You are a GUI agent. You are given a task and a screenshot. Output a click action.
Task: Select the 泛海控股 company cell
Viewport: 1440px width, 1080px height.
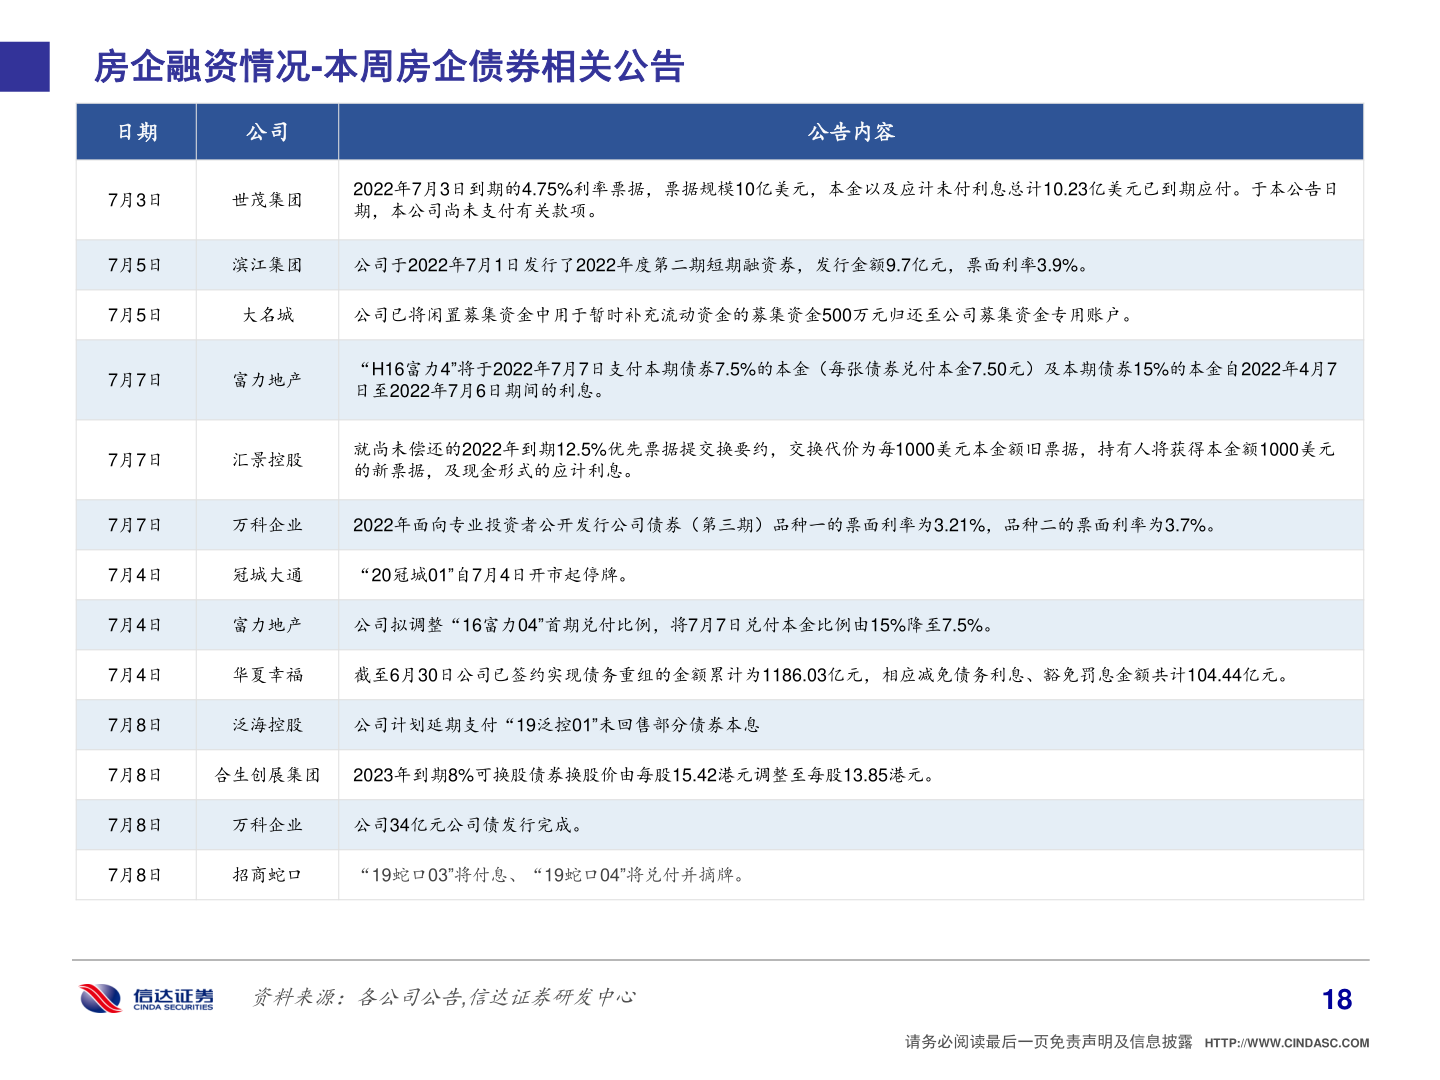click(267, 725)
